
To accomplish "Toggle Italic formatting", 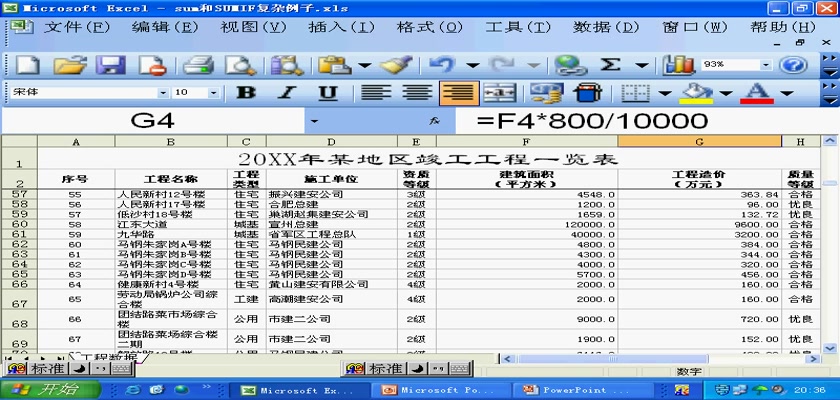I will click(x=286, y=93).
